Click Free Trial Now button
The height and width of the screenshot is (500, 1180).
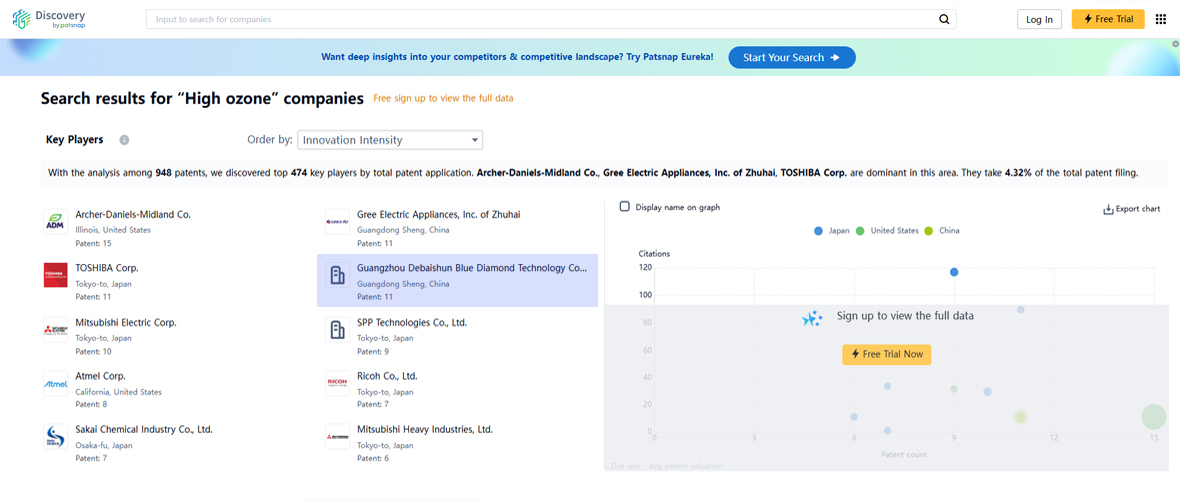887,354
